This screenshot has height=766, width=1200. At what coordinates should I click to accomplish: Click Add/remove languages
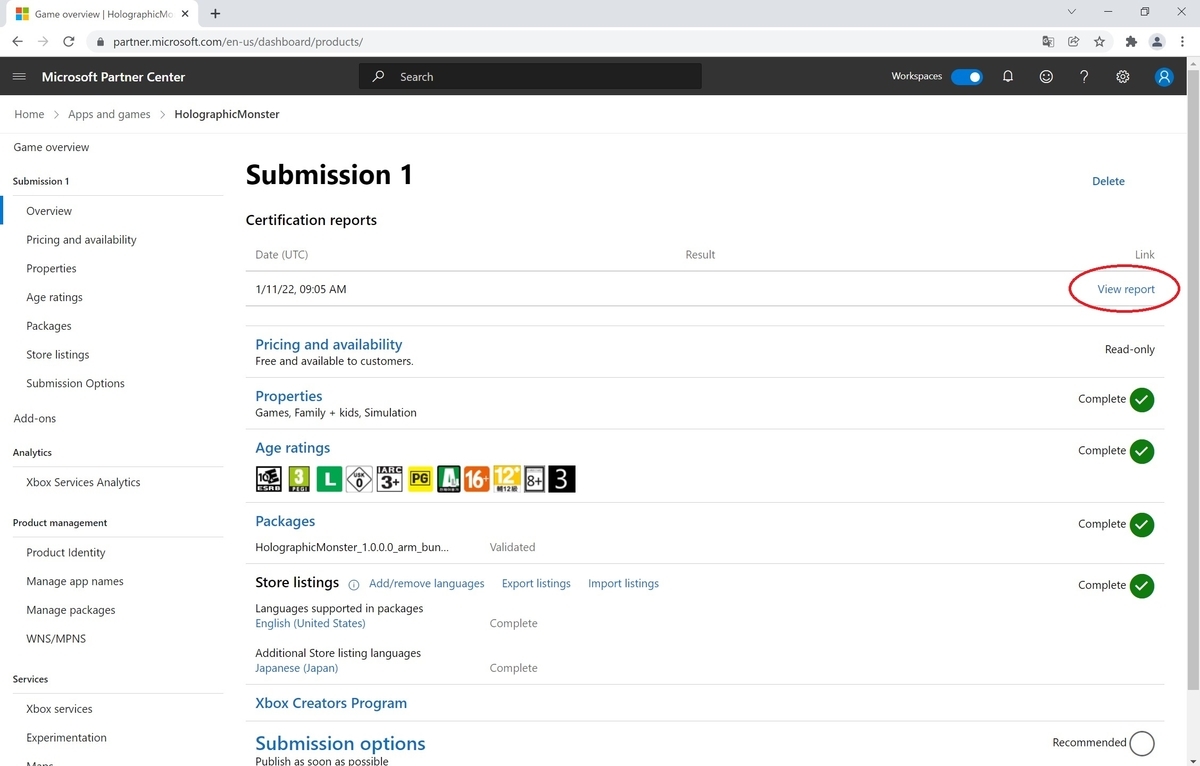(x=426, y=584)
